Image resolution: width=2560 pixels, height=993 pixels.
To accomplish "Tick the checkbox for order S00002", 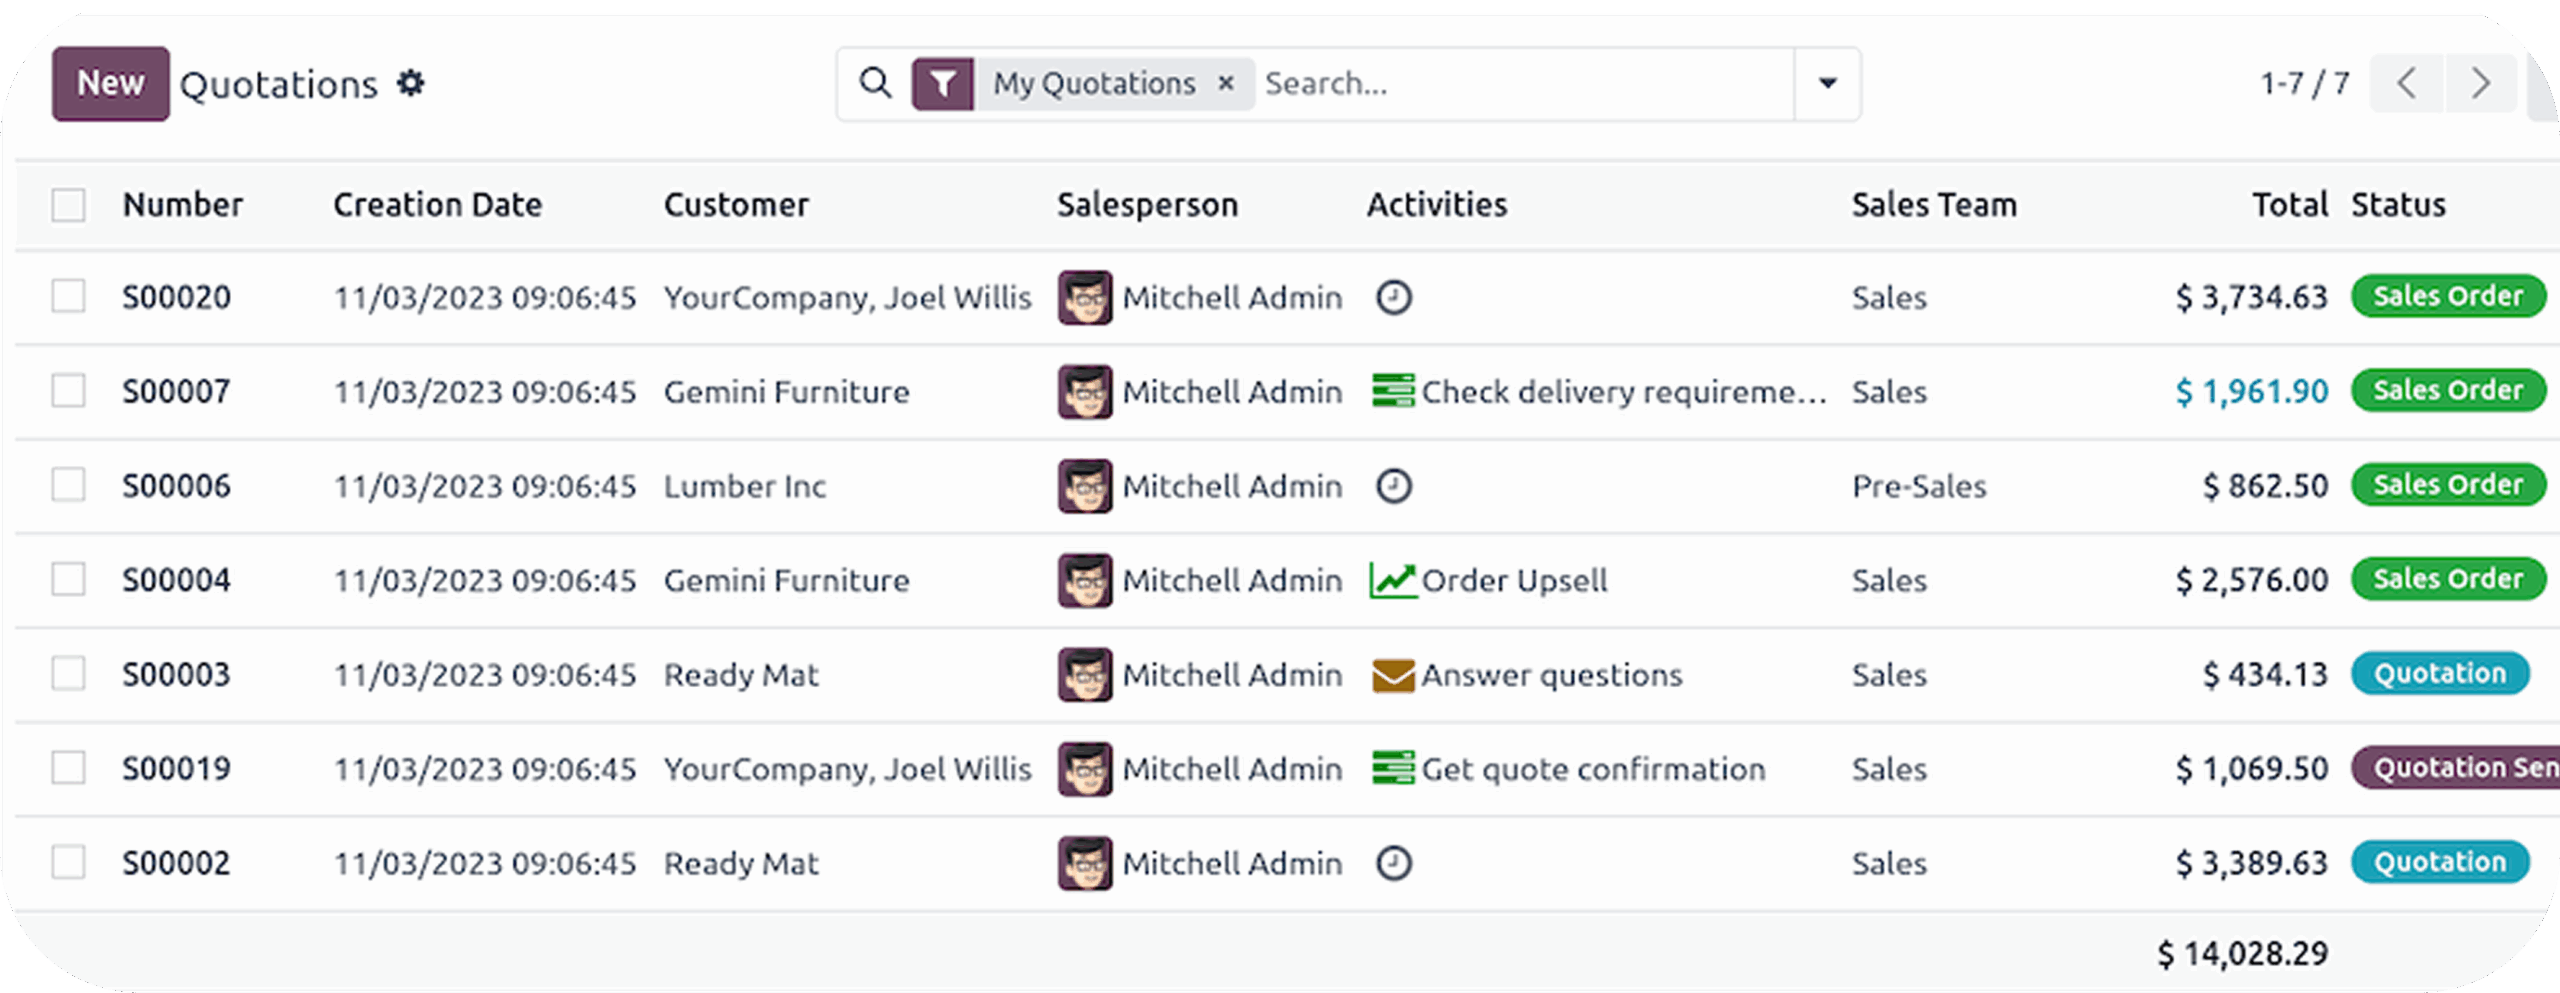I will [68, 862].
